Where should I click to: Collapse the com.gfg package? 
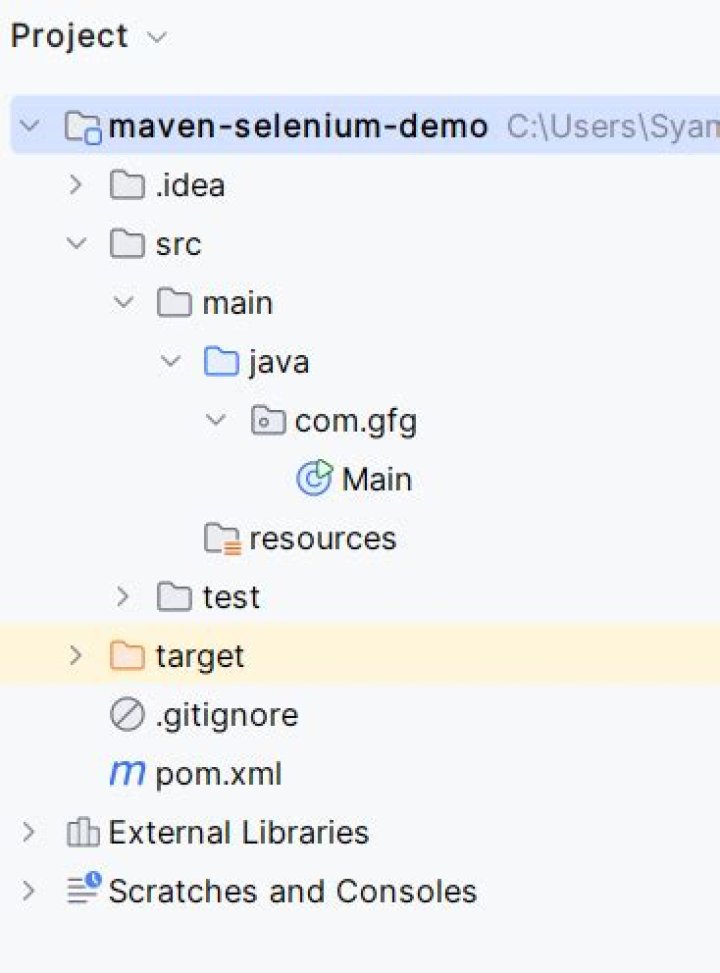click(x=216, y=420)
